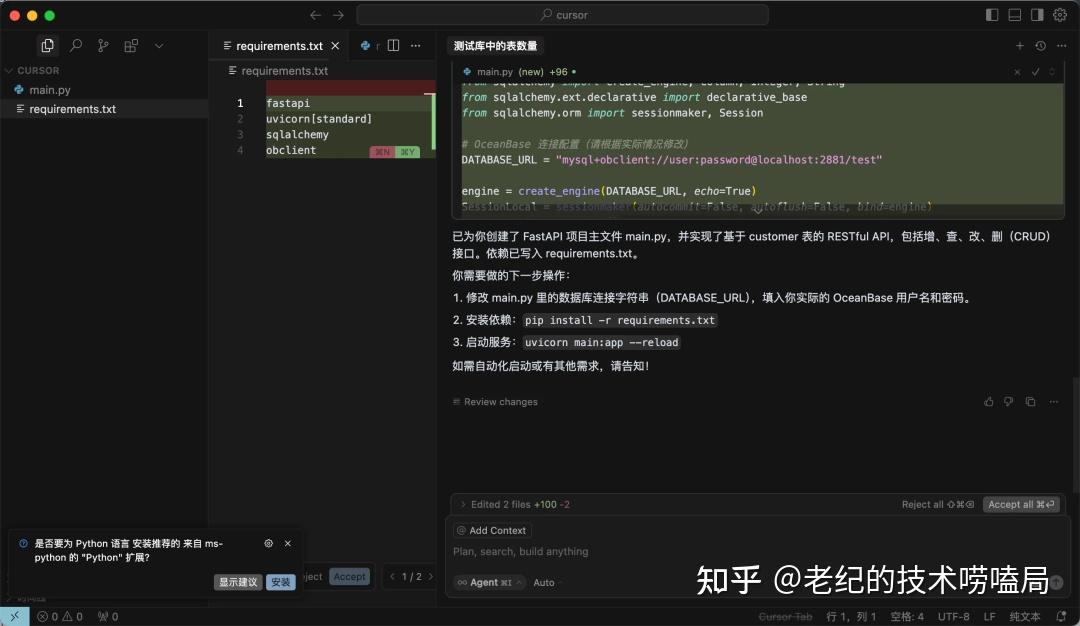Viewport: 1080px width, 626px height.
Task: Switch to the requirements.txt tab
Action: click(280, 45)
